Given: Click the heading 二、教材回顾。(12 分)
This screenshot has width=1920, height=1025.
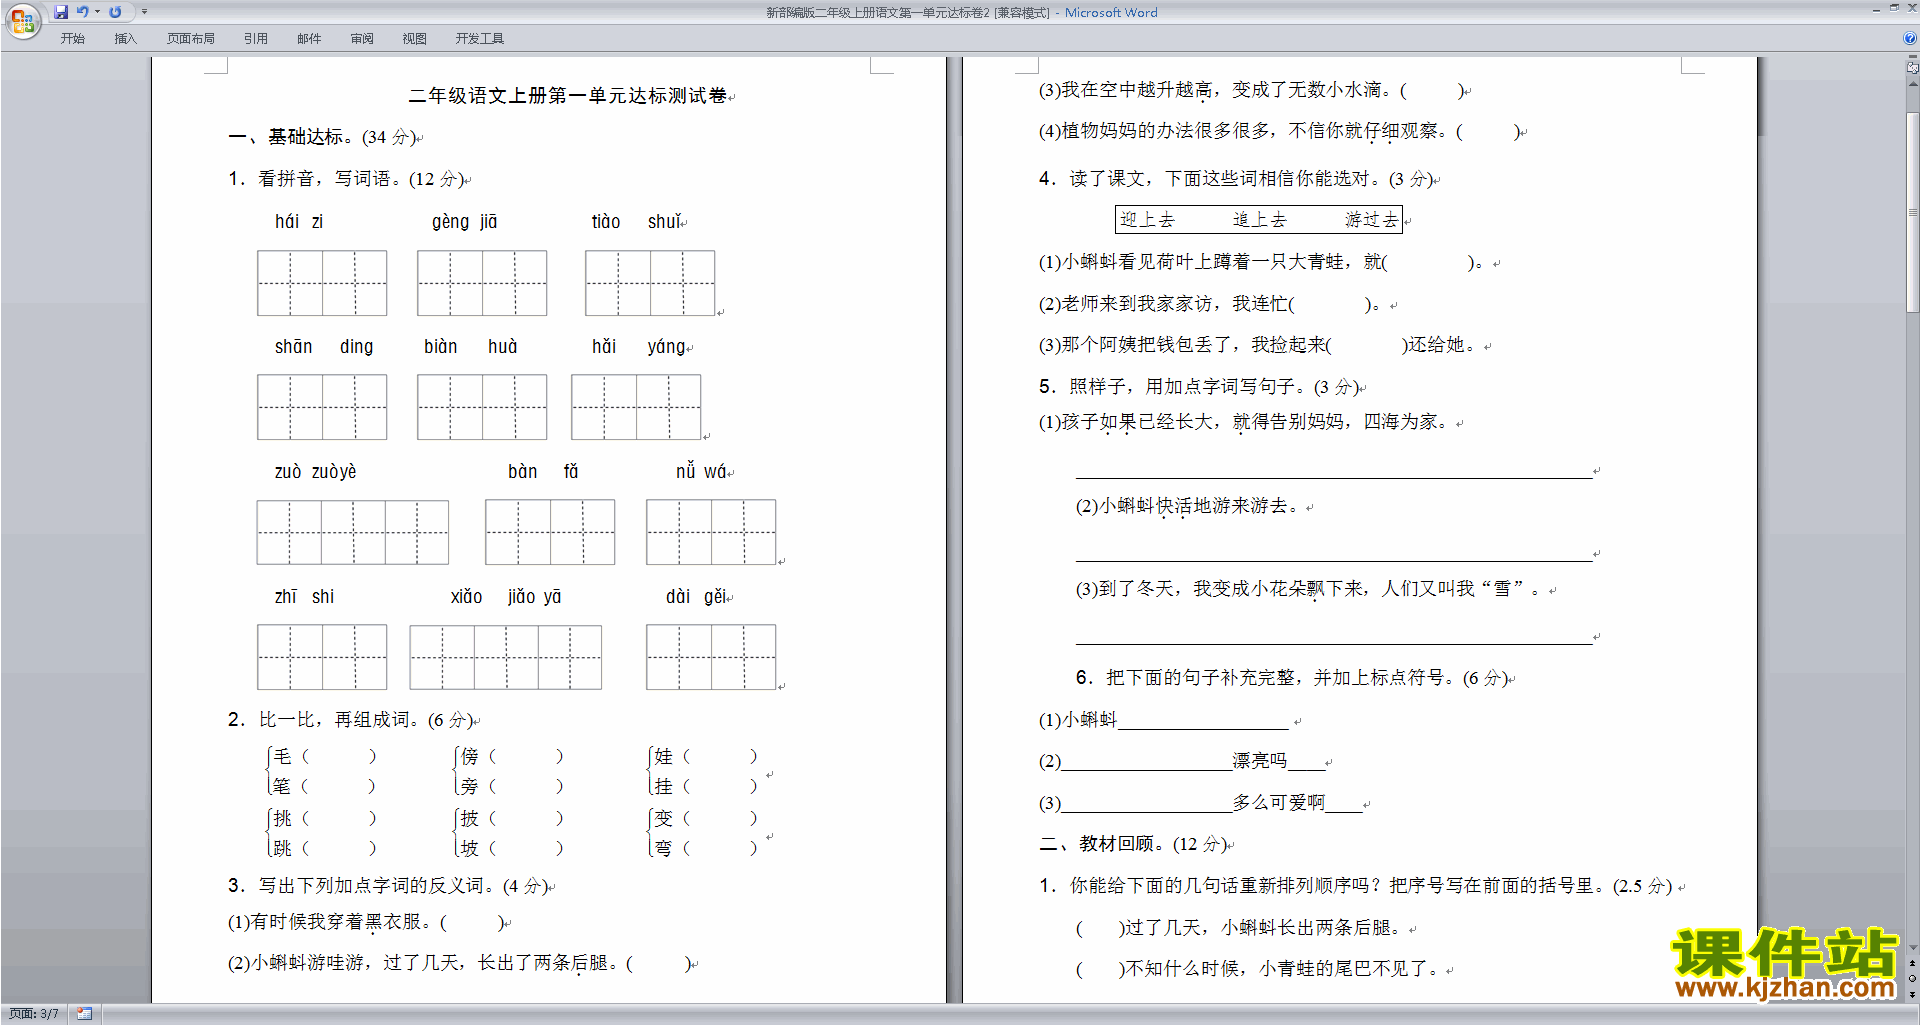Looking at the screenshot, I should coord(1134,844).
